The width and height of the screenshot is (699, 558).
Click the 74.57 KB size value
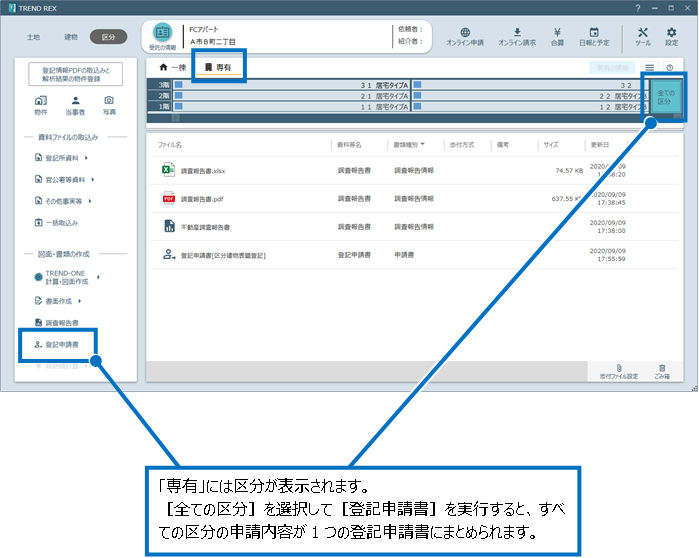pyautogui.click(x=569, y=170)
